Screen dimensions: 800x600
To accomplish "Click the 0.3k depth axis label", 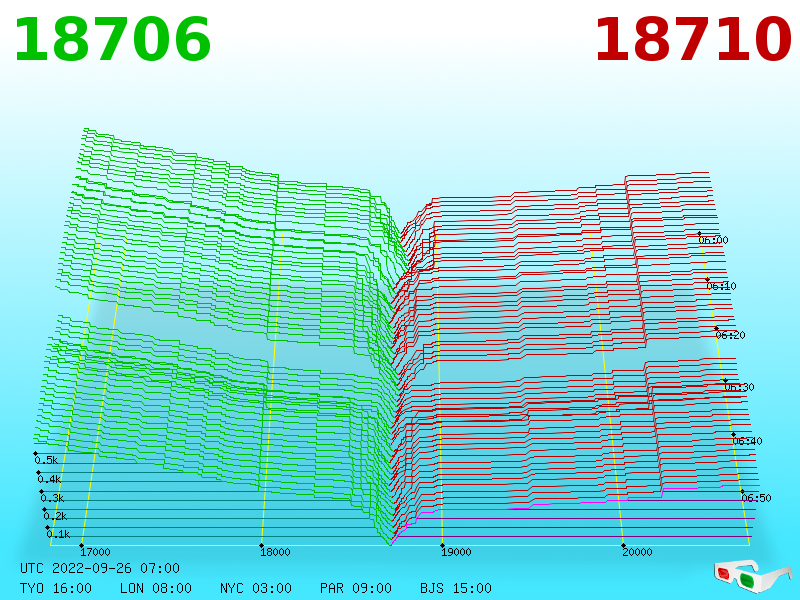I will [53, 498].
